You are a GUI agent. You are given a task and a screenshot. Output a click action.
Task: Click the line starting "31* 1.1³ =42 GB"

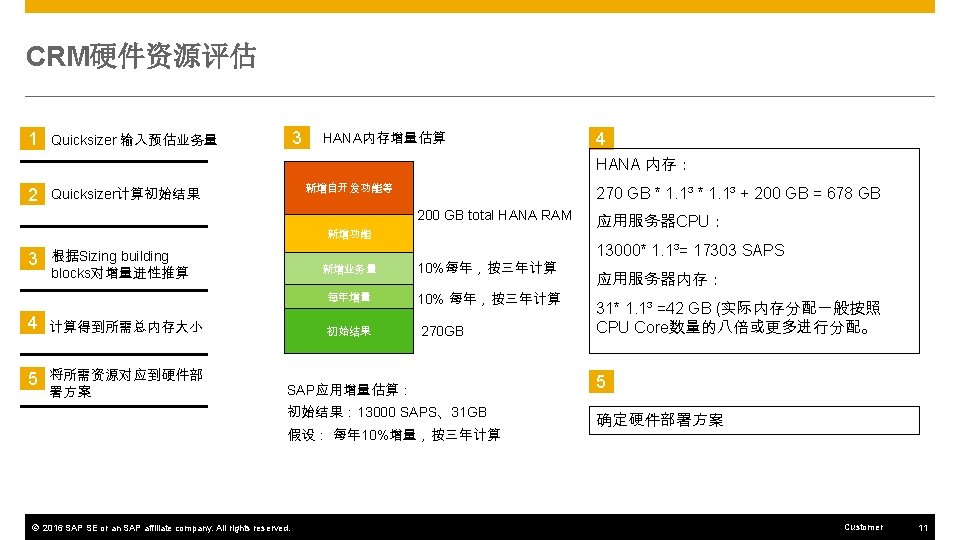[738, 317]
